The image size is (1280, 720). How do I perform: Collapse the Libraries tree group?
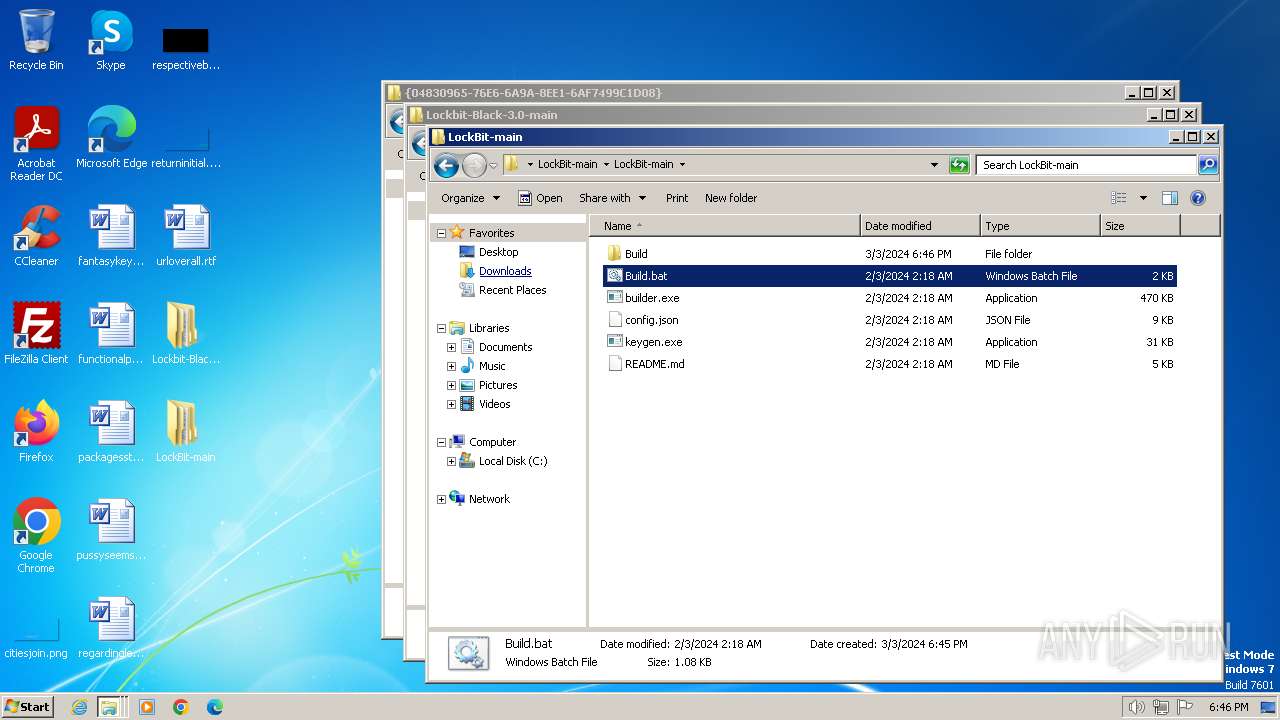[x=441, y=328]
